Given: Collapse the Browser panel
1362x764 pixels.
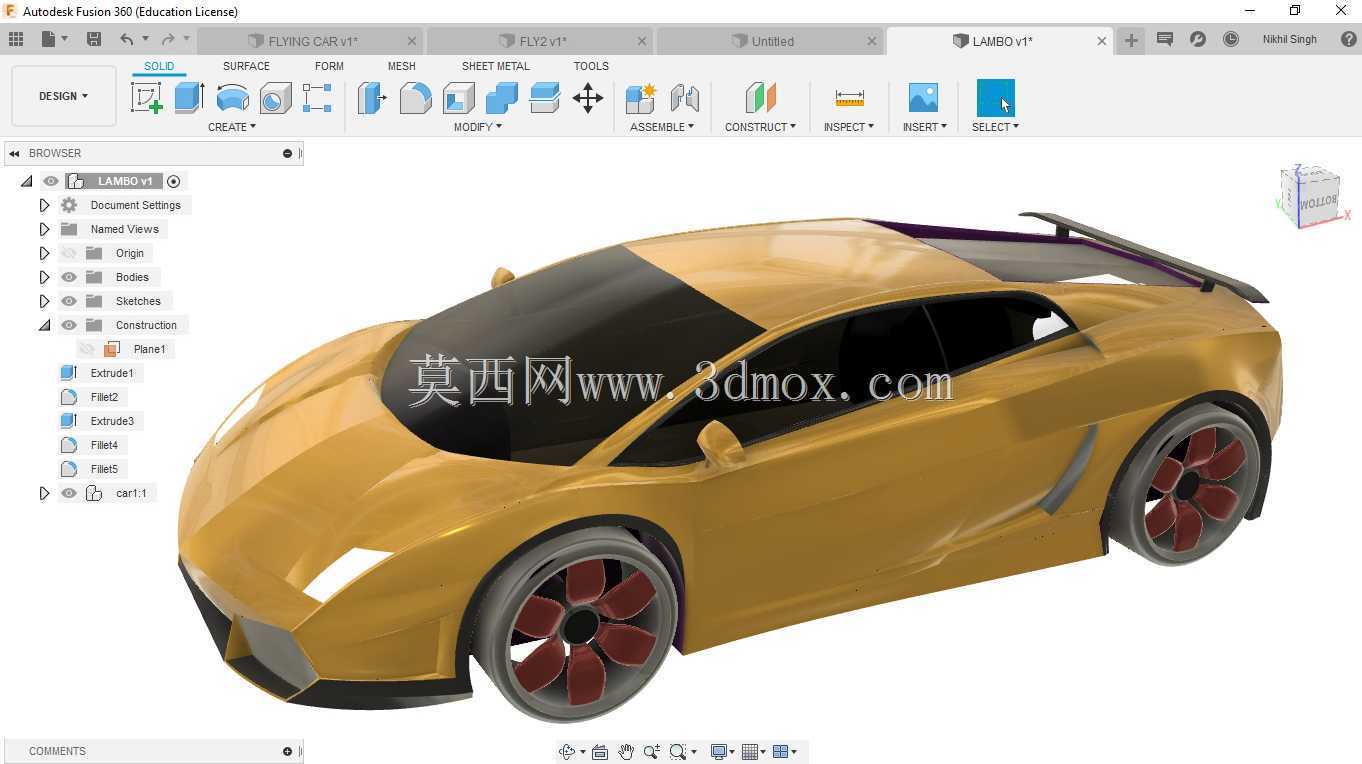Looking at the screenshot, I should pos(14,153).
